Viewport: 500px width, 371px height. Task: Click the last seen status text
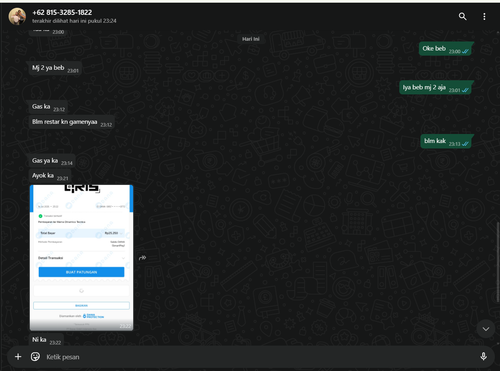tap(74, 21)
